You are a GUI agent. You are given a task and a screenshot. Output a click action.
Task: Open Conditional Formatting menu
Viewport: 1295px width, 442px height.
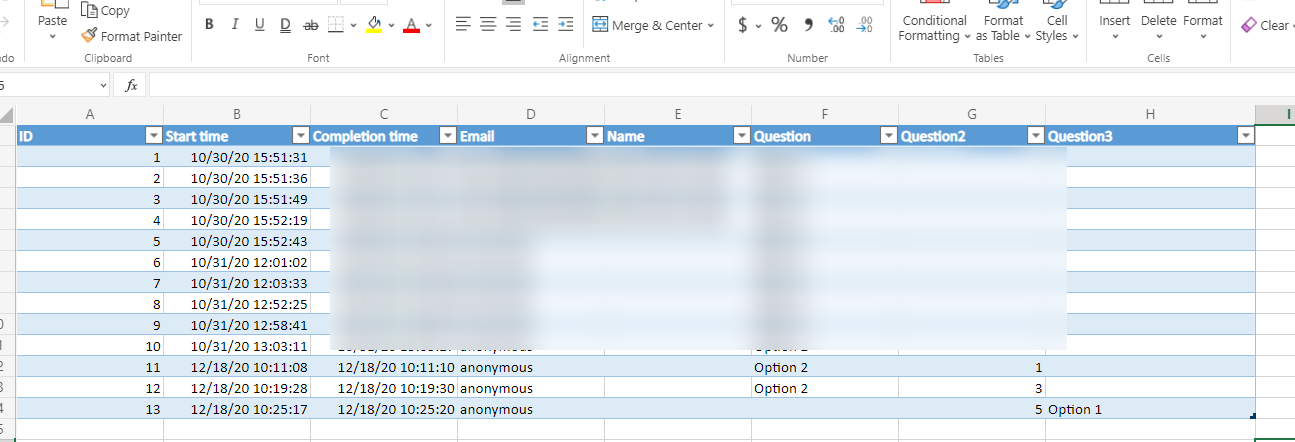[x=933, y=23]
